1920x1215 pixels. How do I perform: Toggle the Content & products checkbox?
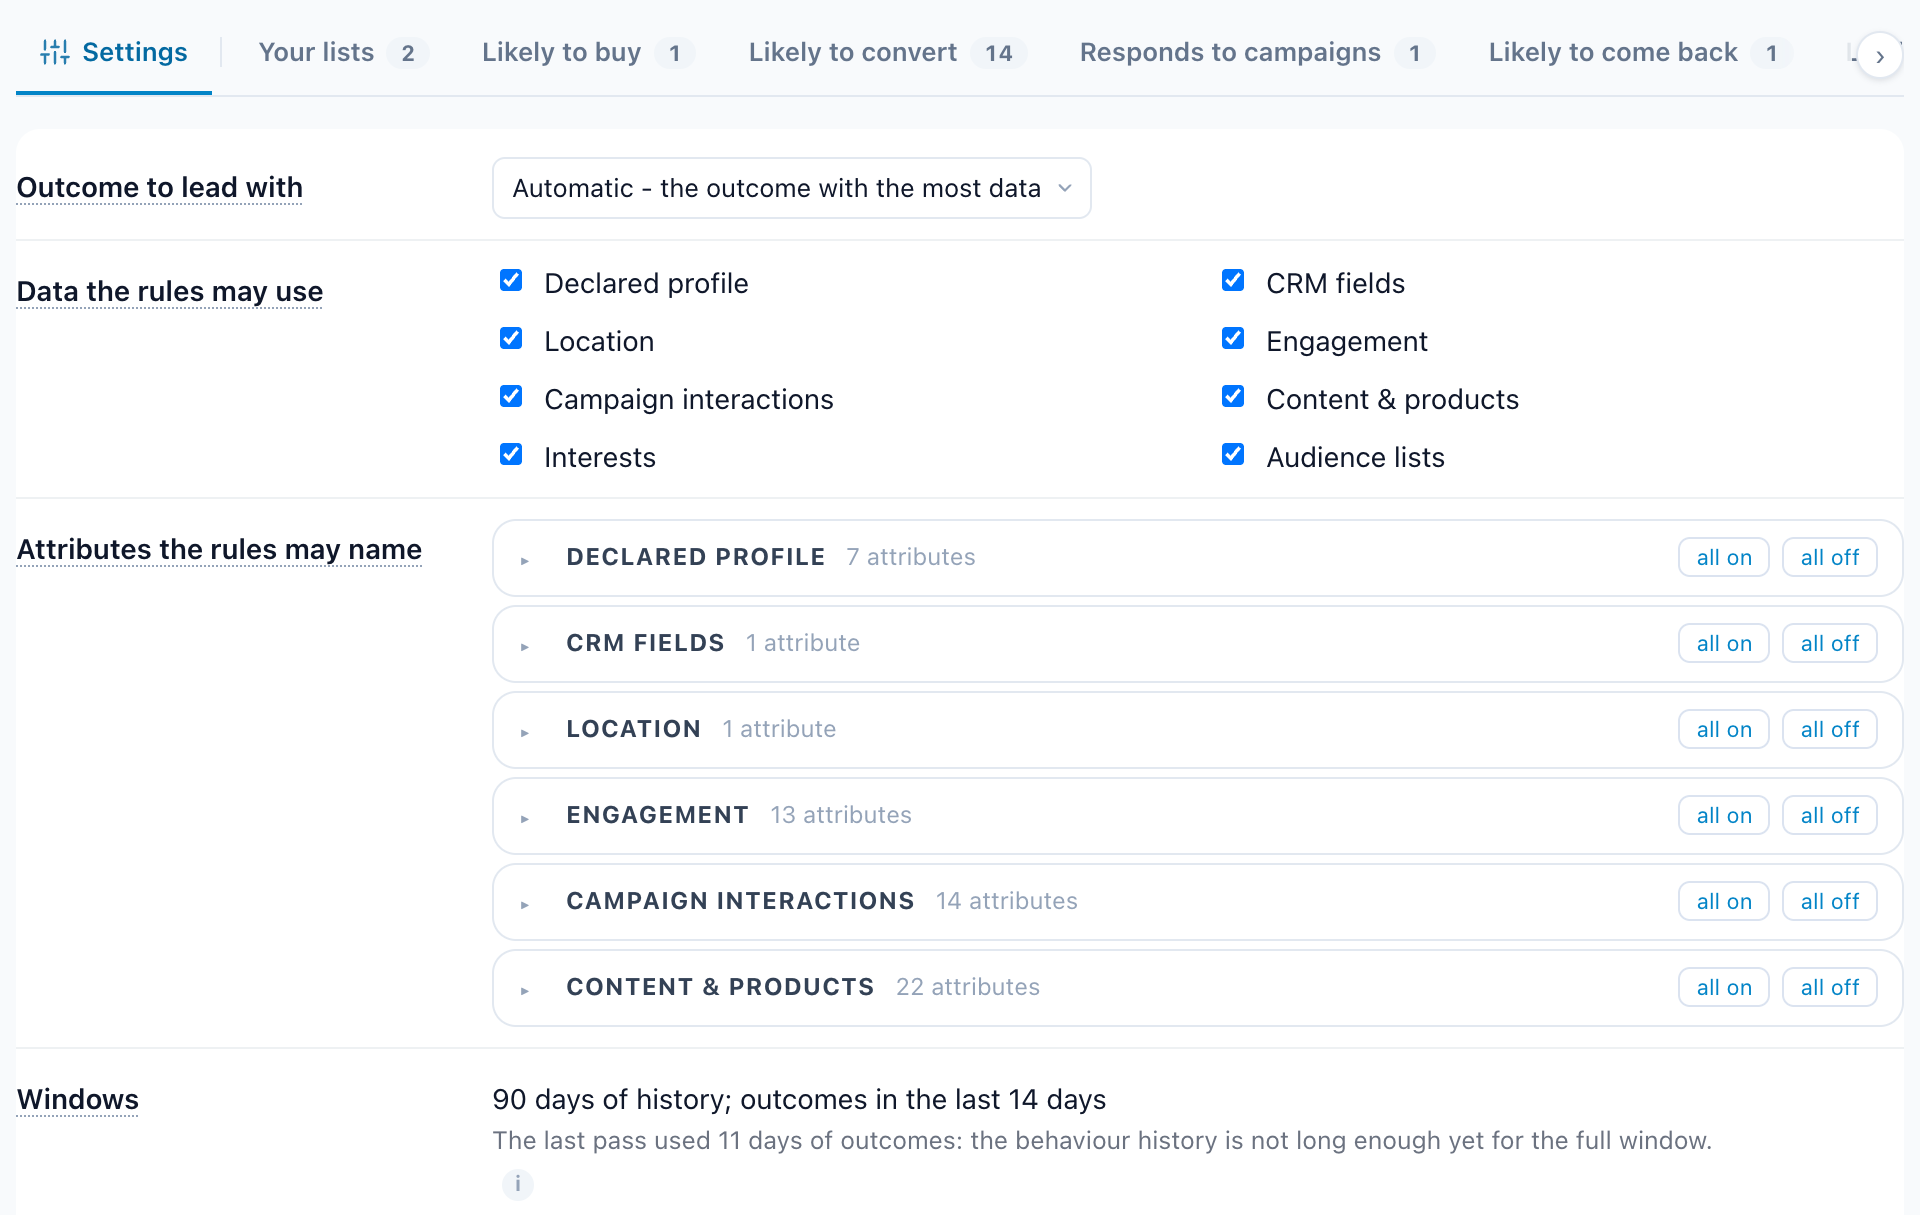pos(1233,397)
